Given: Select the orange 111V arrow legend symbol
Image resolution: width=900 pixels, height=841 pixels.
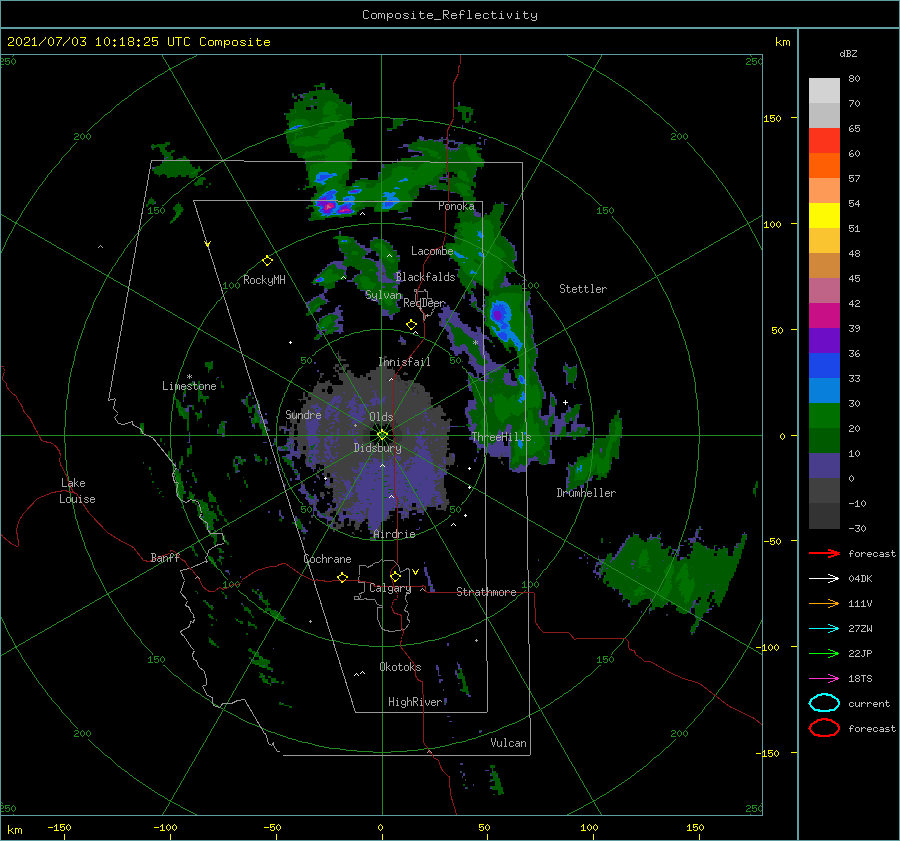Looking at the screenshot, I should [x=824, y=603].
